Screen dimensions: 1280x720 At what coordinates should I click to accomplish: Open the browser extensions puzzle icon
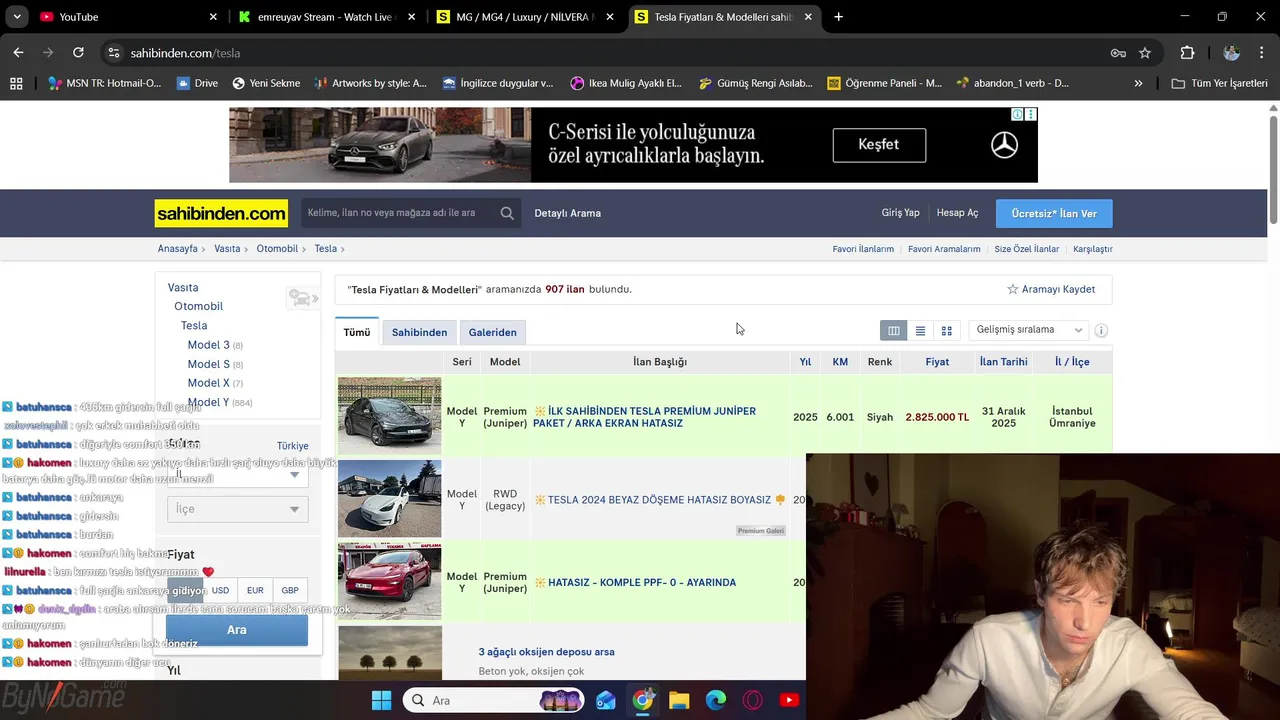pyautogui.click(x=1187, y=53)
